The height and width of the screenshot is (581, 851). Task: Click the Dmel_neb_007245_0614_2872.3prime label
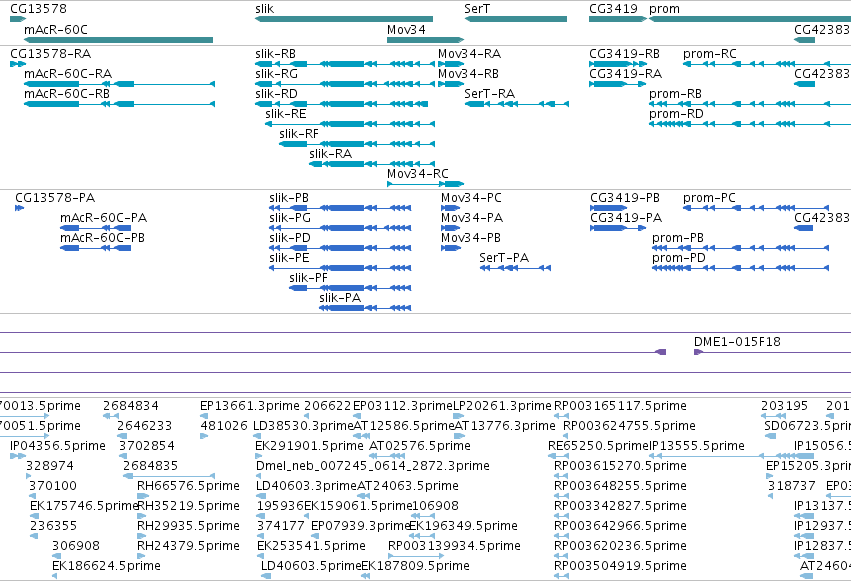pyautogui.click(x=373, y=466)
